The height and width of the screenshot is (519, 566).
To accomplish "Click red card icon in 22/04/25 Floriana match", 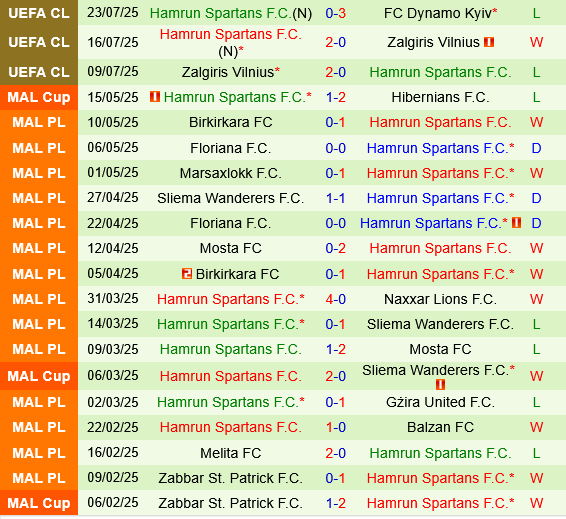I will [516, 223].
